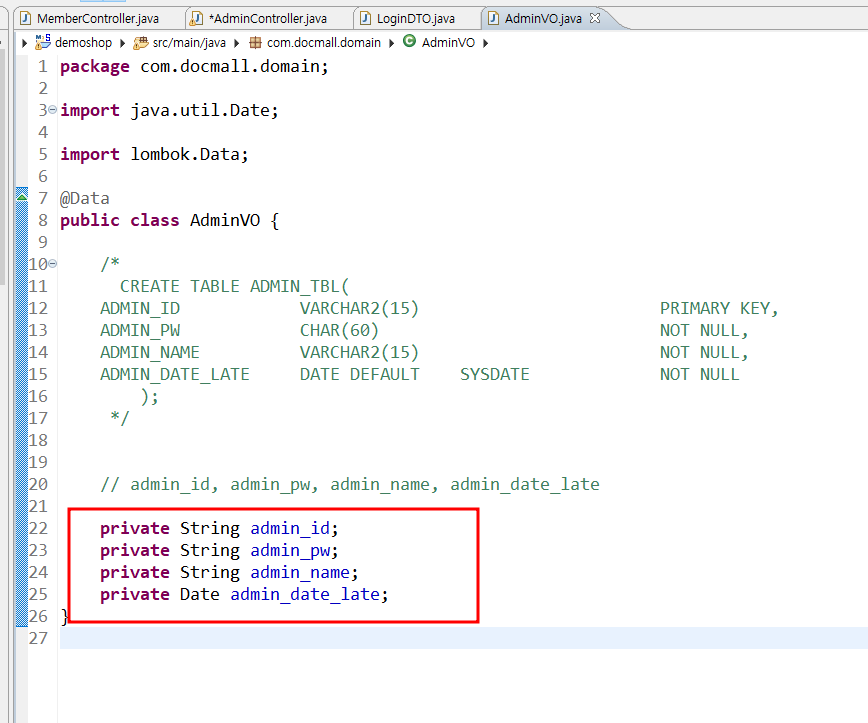Click the class name AdminVO in declaration

225,220
